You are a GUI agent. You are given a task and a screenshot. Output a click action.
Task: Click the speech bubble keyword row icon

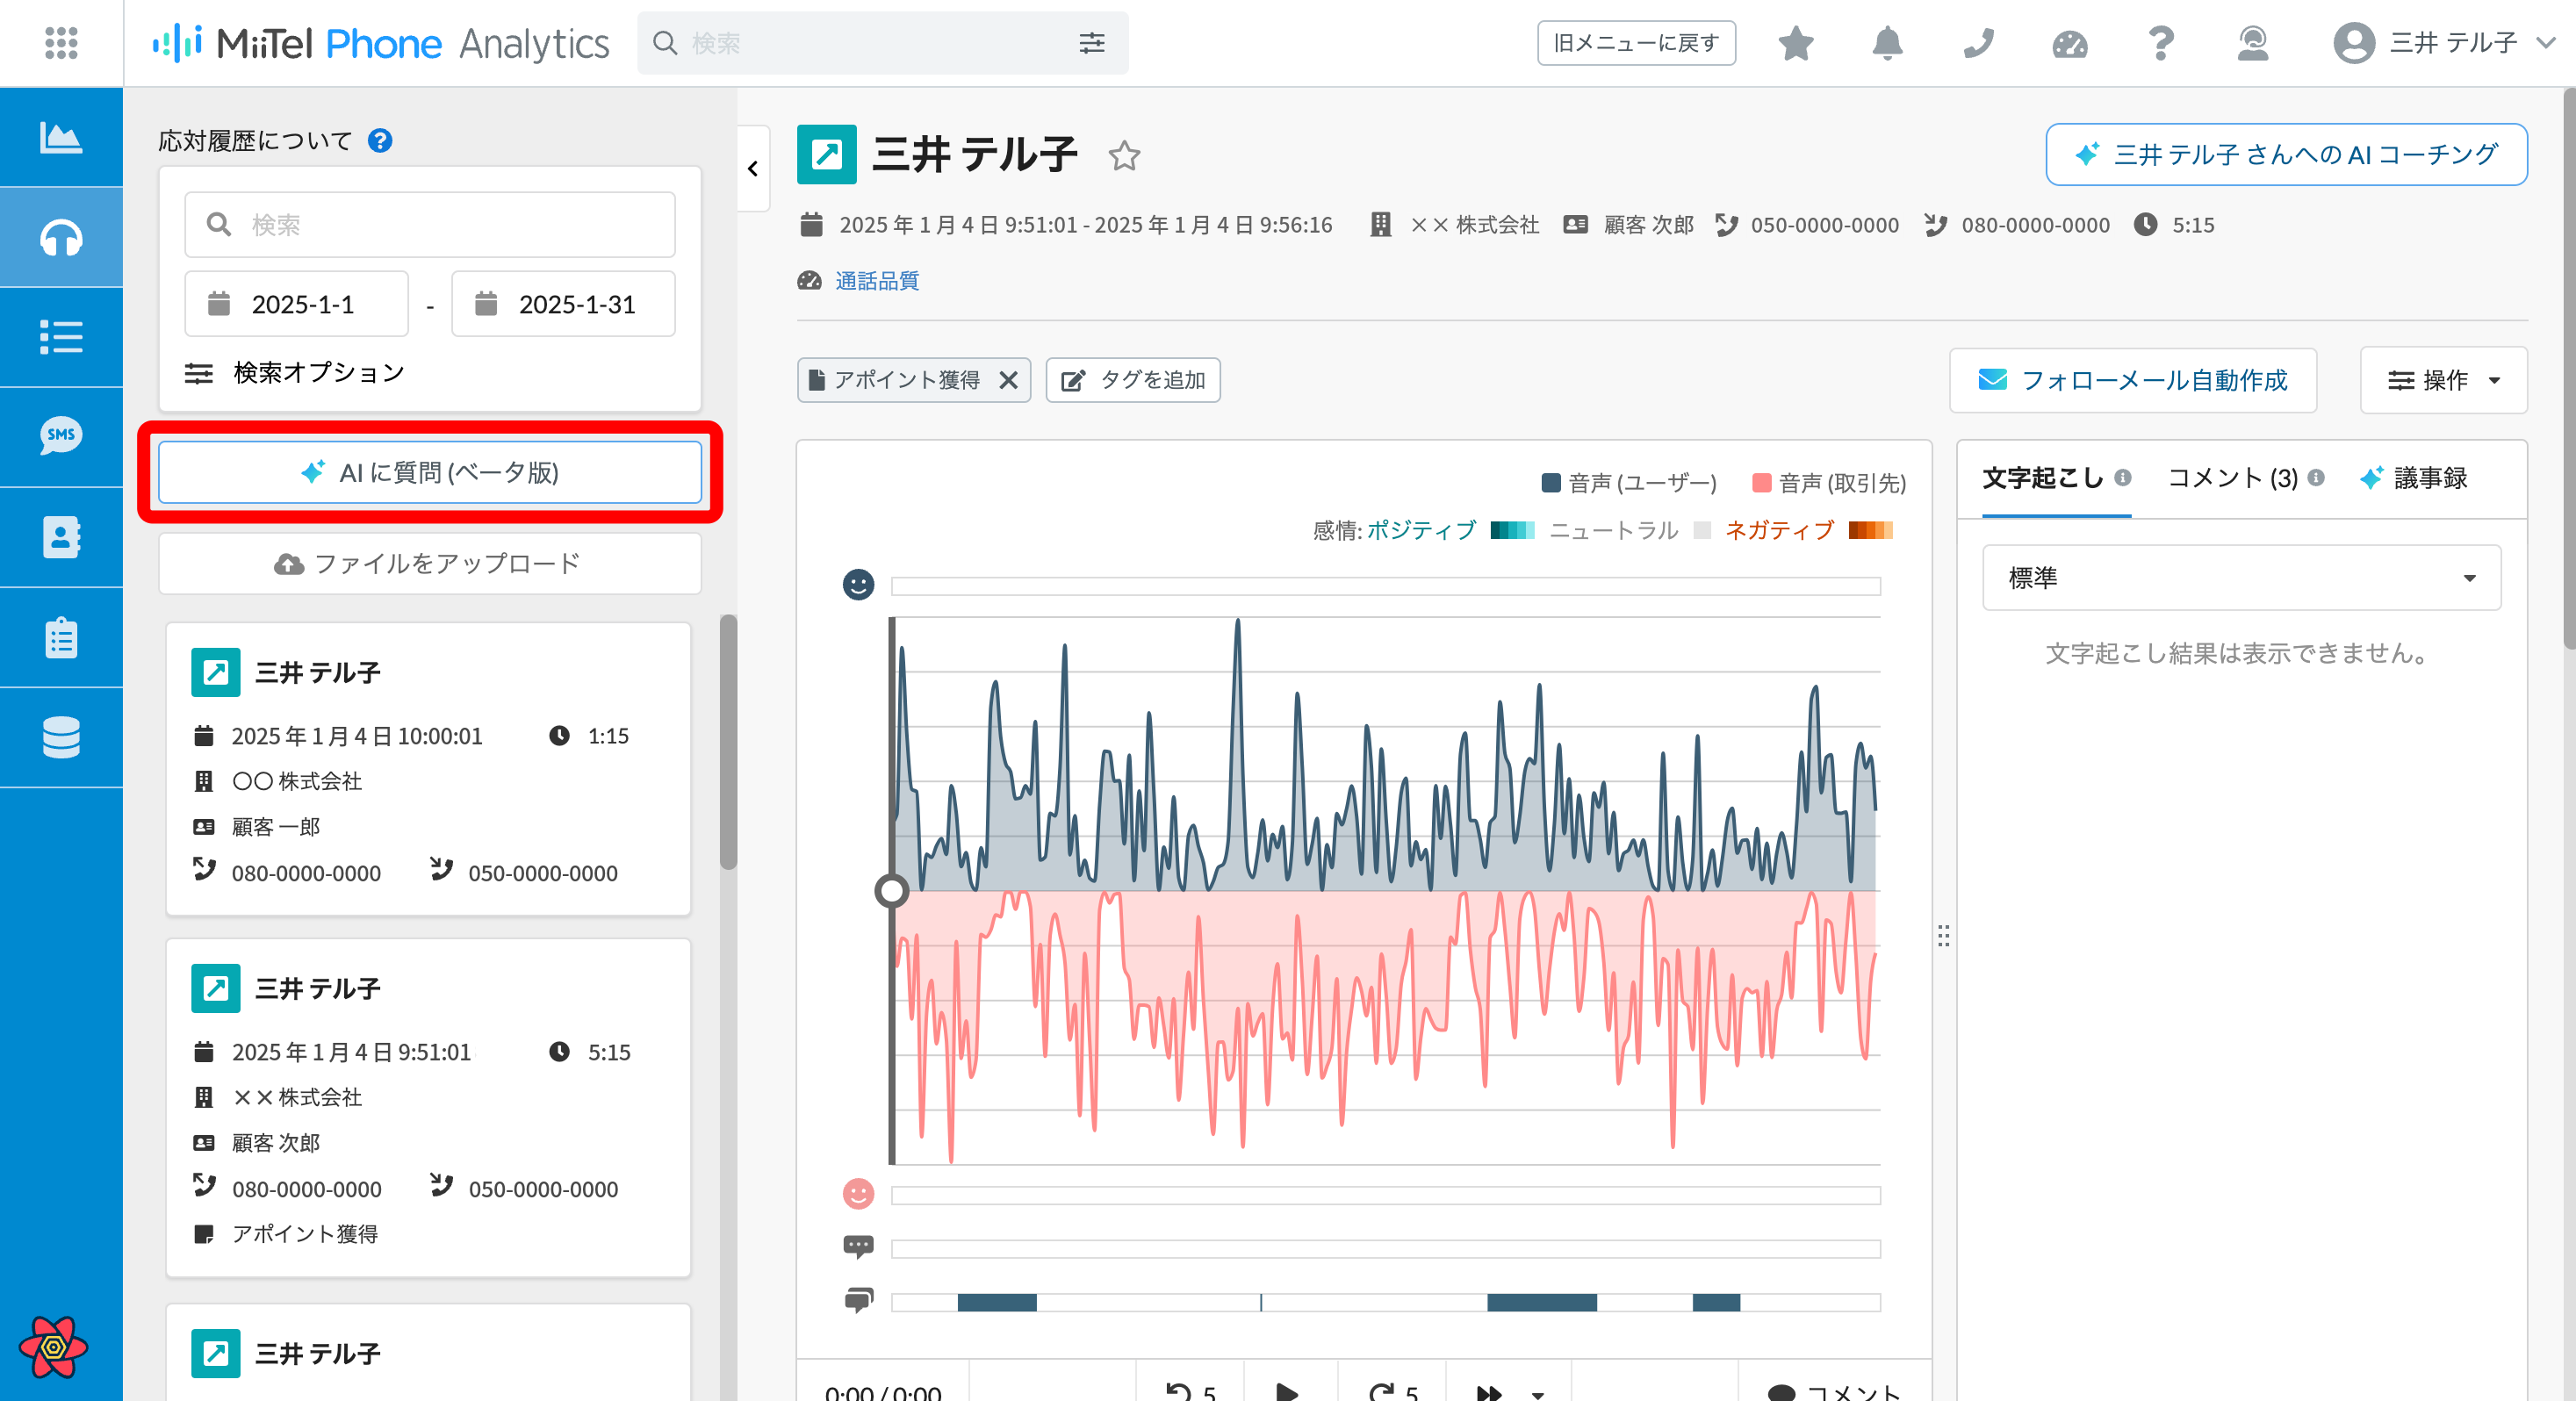pyautogui.click(x=858, y=1247)
